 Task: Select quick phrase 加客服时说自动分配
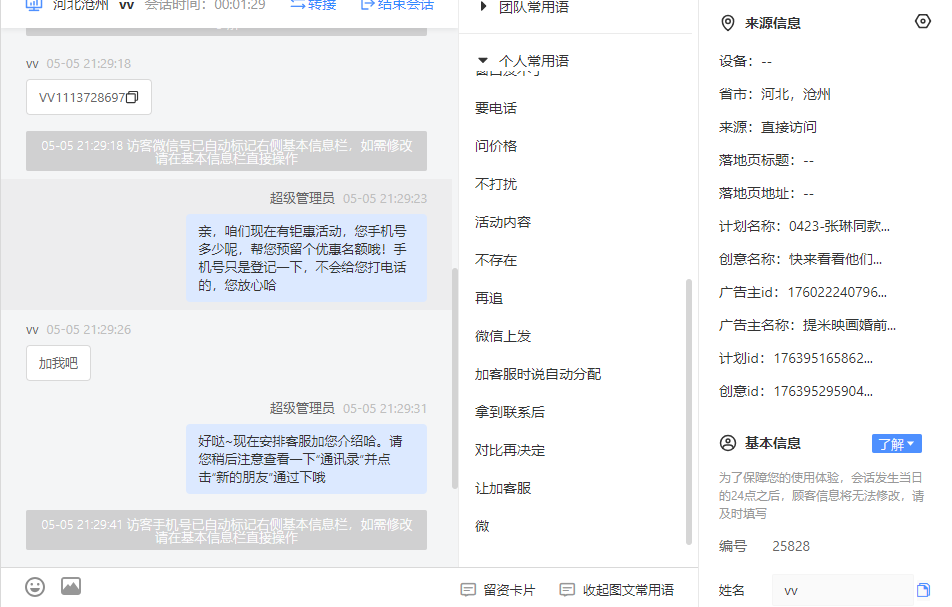click(538, 374)
